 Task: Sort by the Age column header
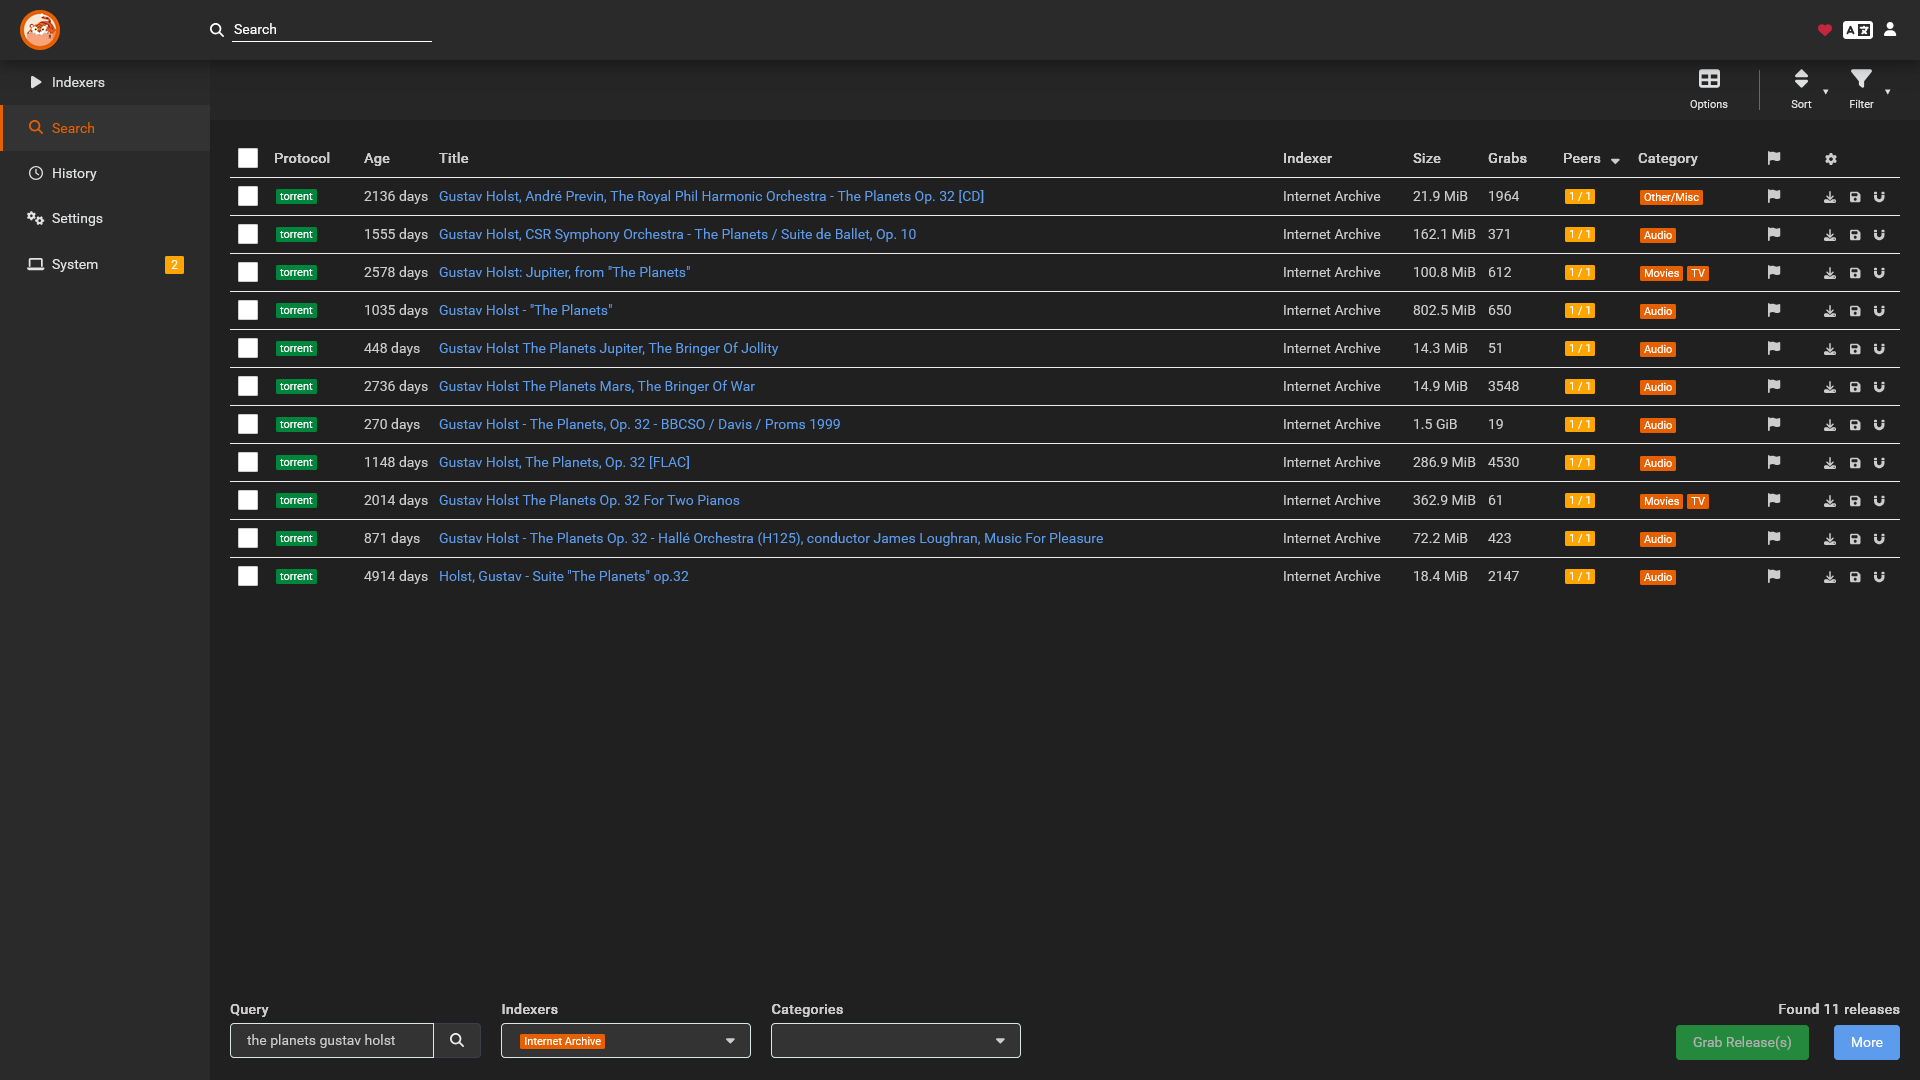click(x=377, y=158)
